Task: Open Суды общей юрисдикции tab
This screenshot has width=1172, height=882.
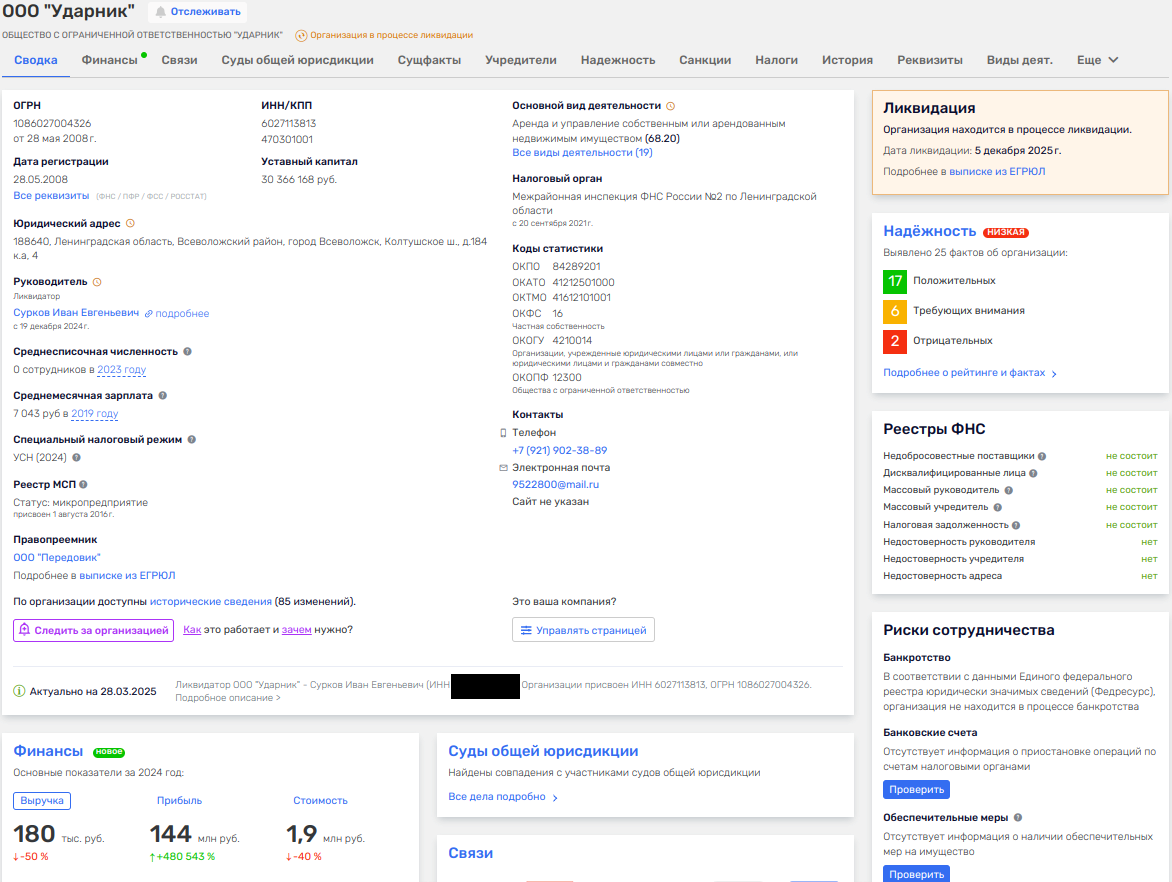Action: pos(297,60)
